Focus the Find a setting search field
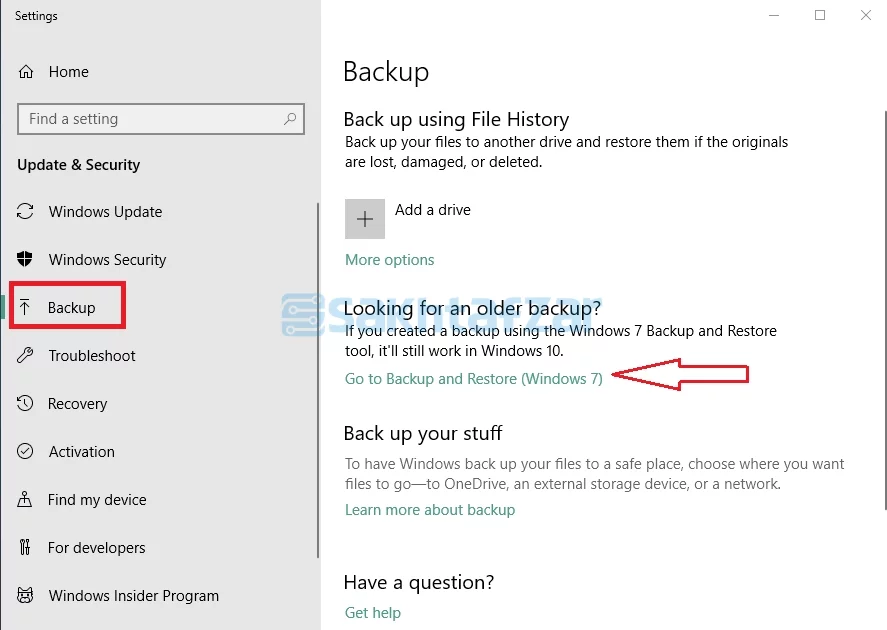 (x=150, y=119)
